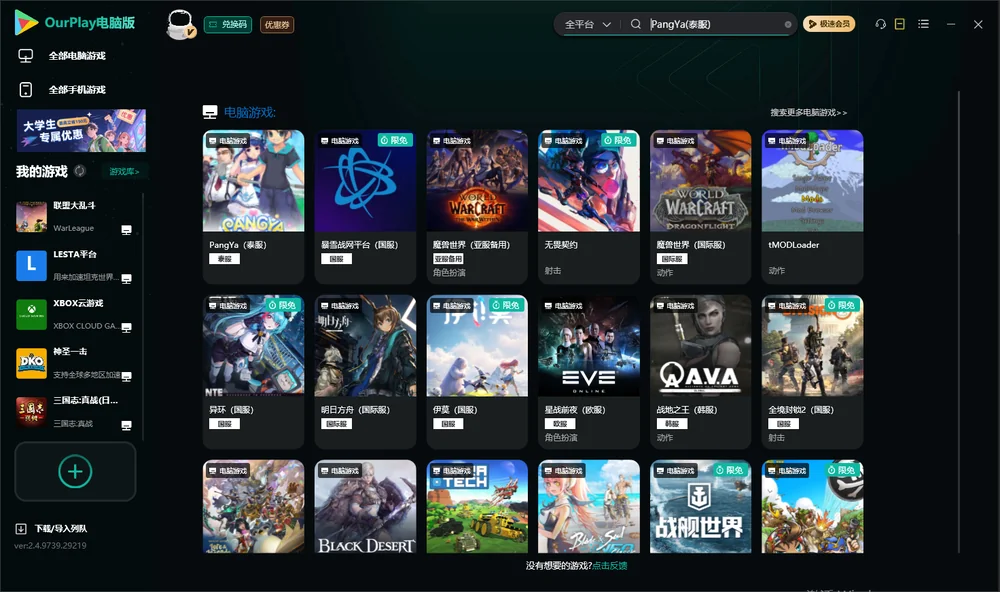This screenshot has width=1000, height=592.
Task: Launch XBOX云游戏 green icon
Action: (31, 314)
